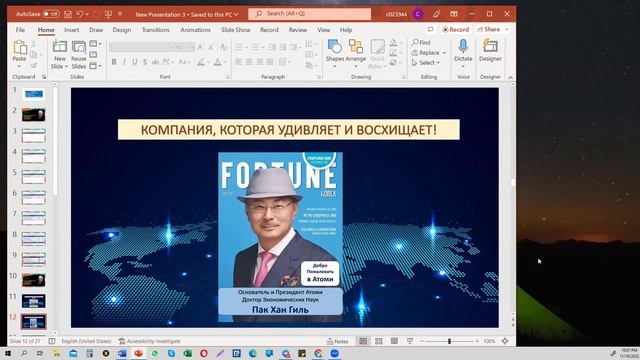The image size is (640, 360).
Task: Switch to the Design tab
Action: click(x=122, y=30)
